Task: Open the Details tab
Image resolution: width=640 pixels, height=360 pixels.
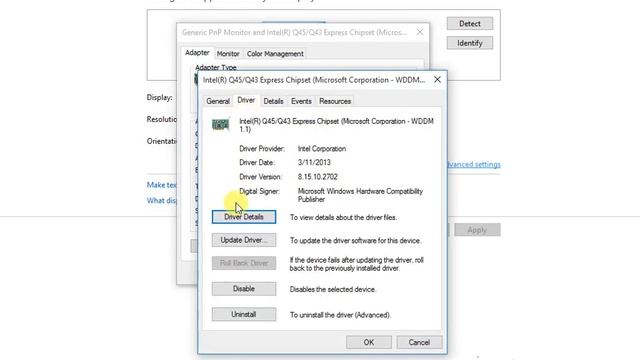Action: [273, 101]
